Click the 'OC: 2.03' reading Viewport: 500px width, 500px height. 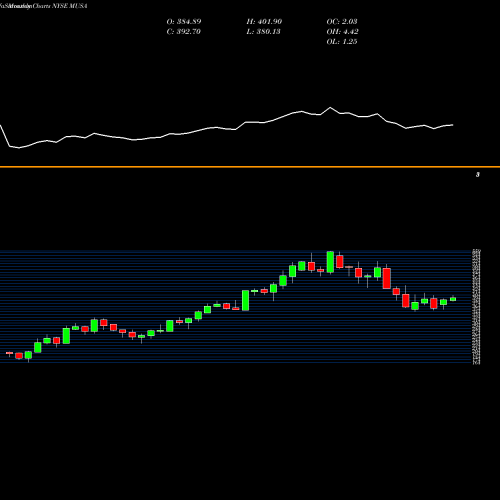point(342,22)
